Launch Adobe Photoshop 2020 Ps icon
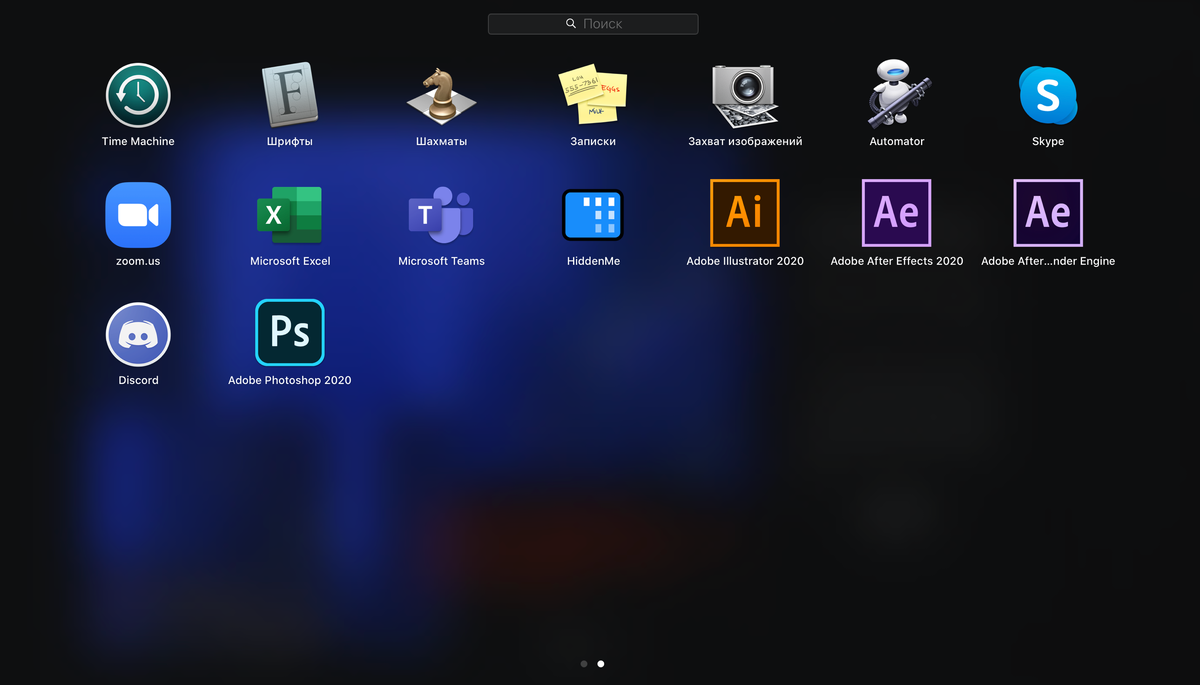This screenshot has height=685, width=1200. [x=290, y=333]
